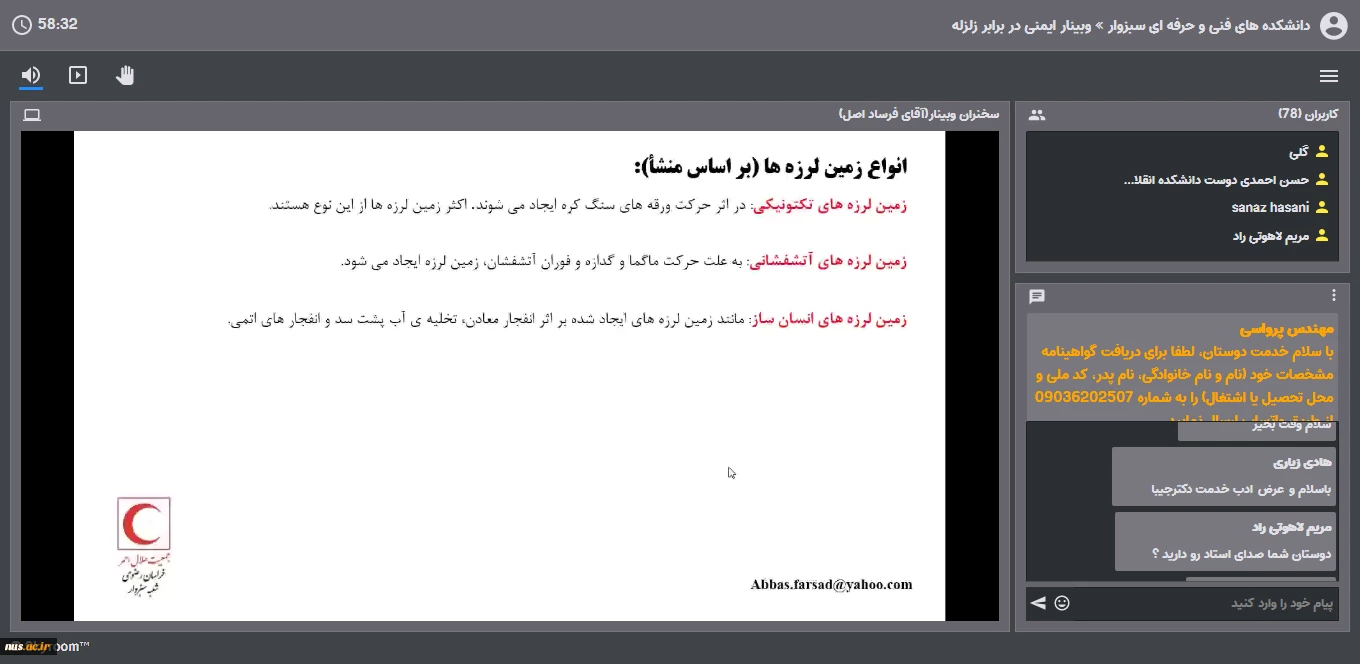Open the hamburger main menu
Image resolution: width=1360 pixels, height=664 pixels.
click(1329, 76)
